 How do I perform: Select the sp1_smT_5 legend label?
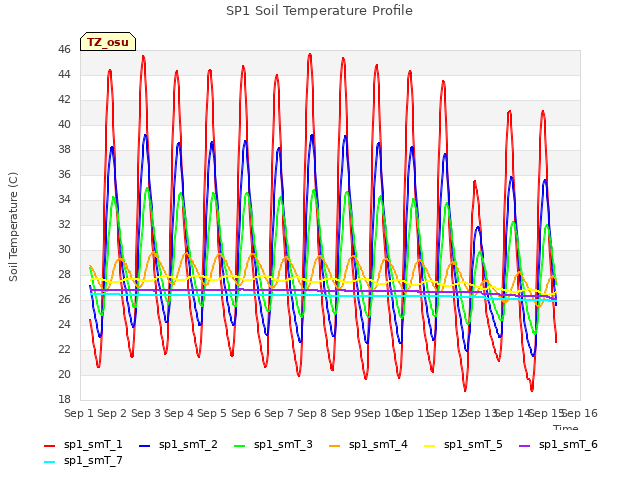[473, 444]
